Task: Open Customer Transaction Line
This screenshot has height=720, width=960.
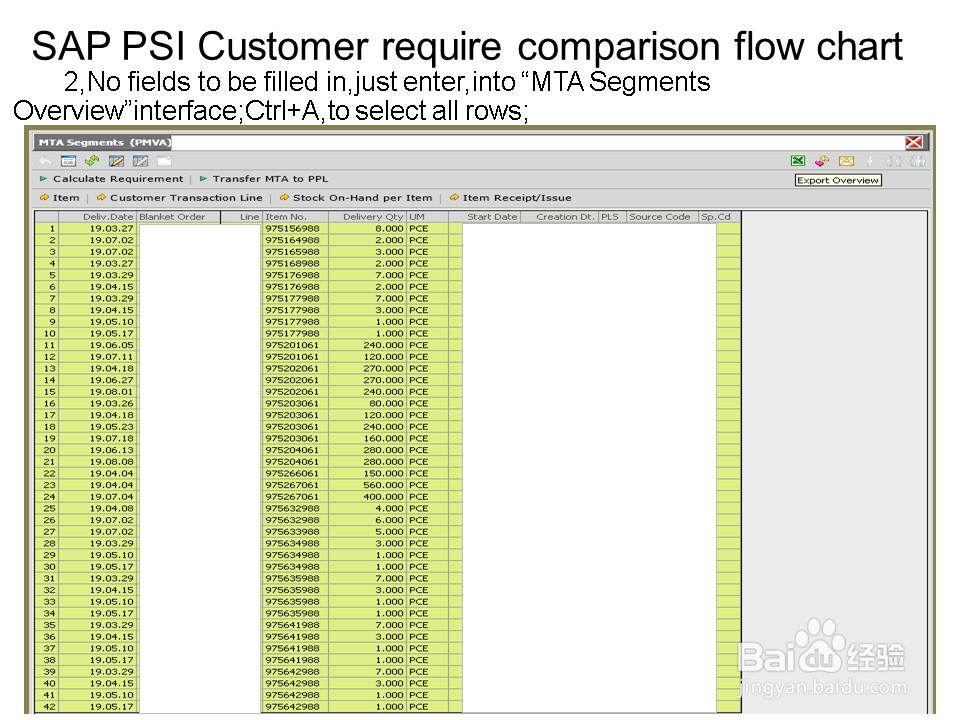Action: pyautogui.click(x=179, y=198)
